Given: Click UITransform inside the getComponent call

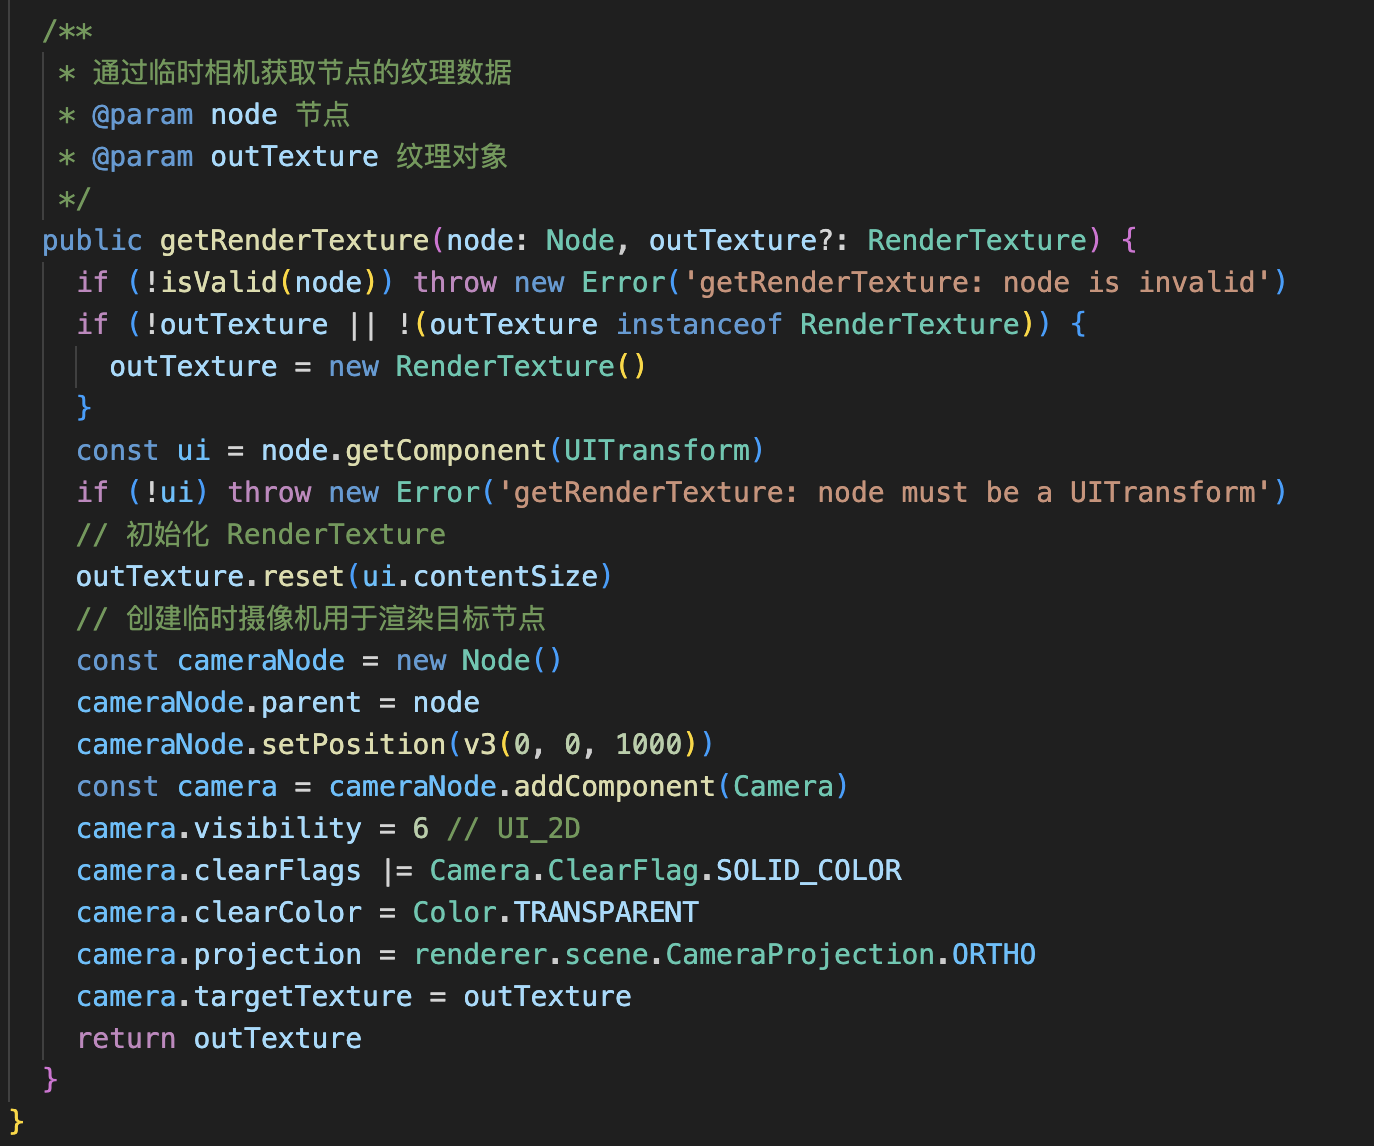Looking at the screenshot, I should (656, 451).
